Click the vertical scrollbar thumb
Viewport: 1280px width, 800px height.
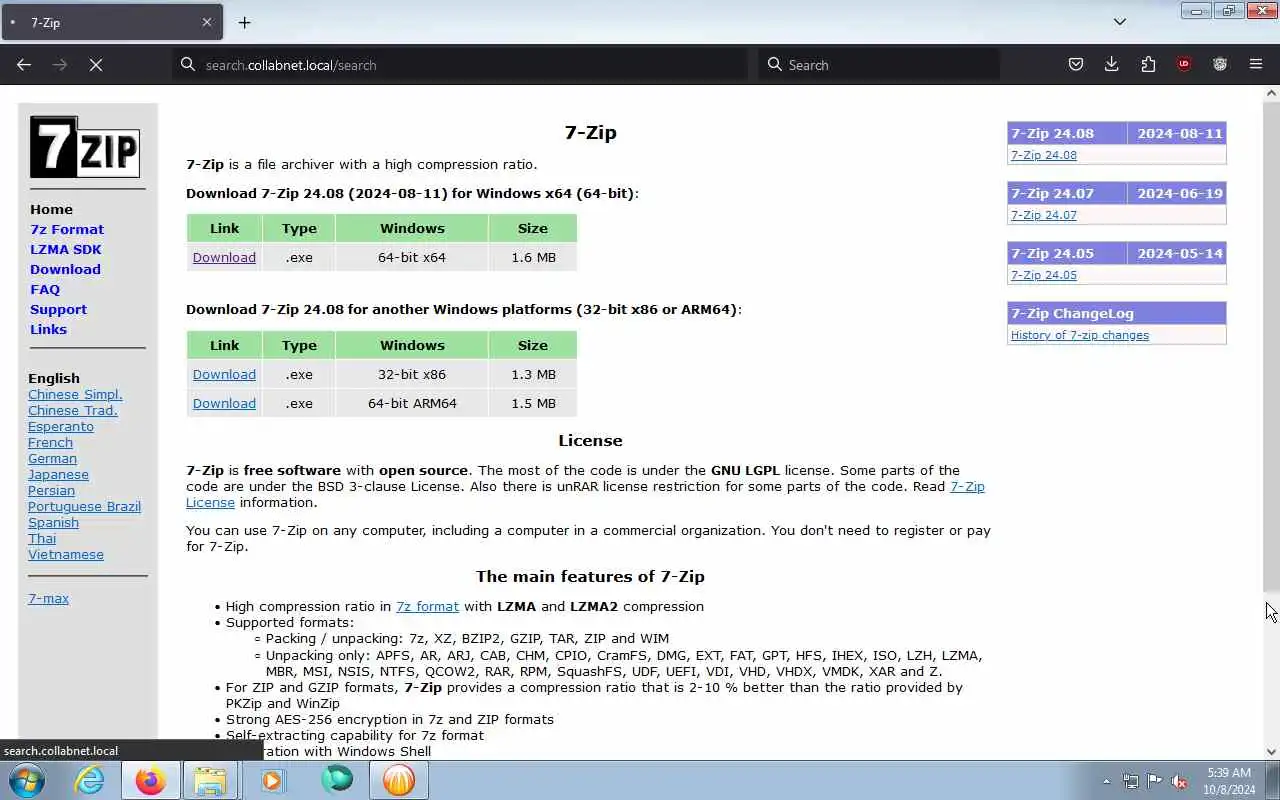1271,345
